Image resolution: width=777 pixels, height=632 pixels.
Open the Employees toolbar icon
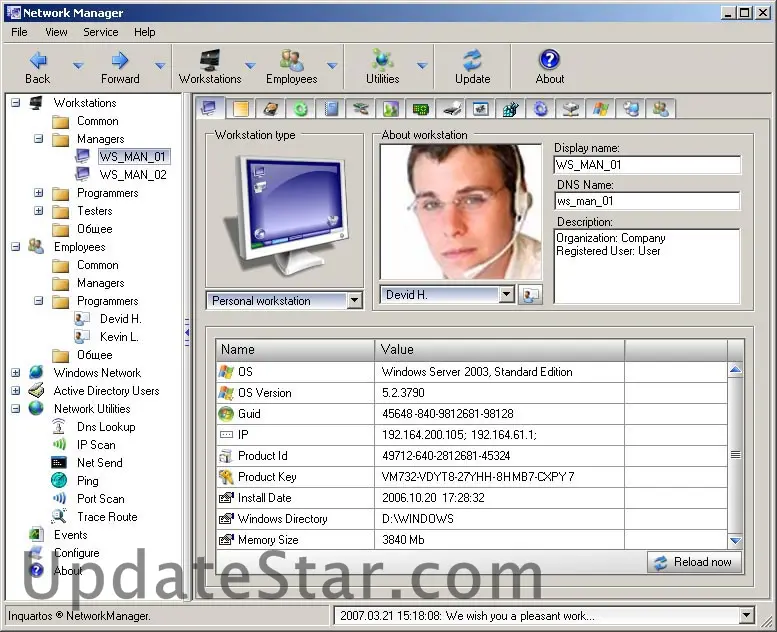(291, 60)
